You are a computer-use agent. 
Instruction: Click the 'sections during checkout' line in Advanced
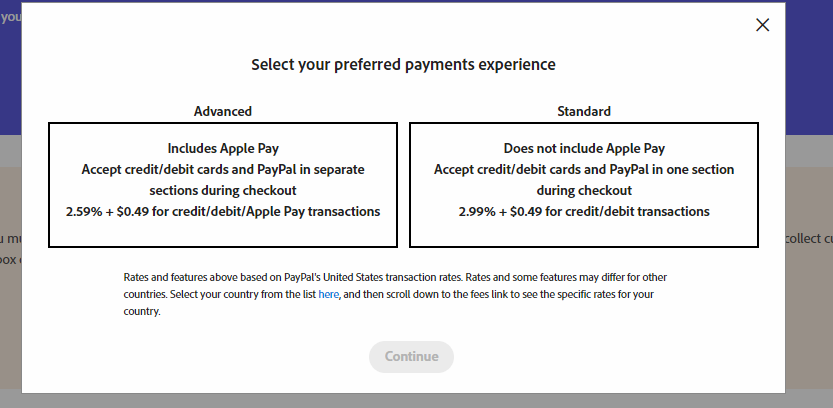223,190
